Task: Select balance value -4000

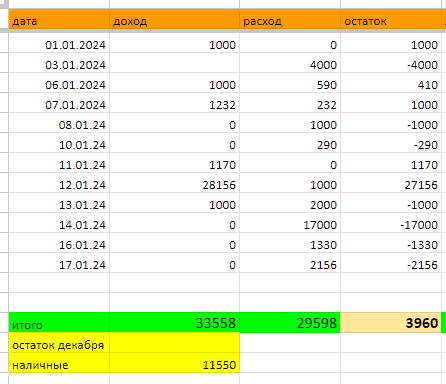Action: [391, 63]
